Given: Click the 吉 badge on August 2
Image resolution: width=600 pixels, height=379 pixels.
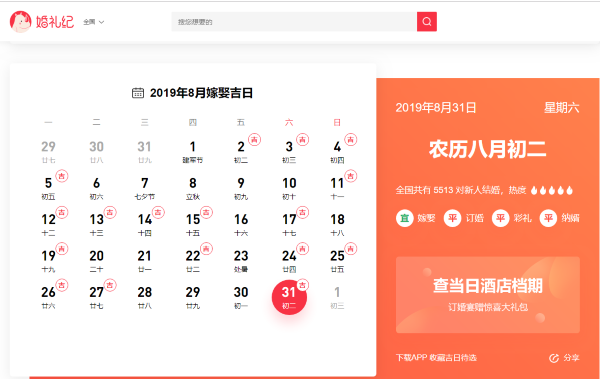Looking at the screenshot, I should point(254,139).
